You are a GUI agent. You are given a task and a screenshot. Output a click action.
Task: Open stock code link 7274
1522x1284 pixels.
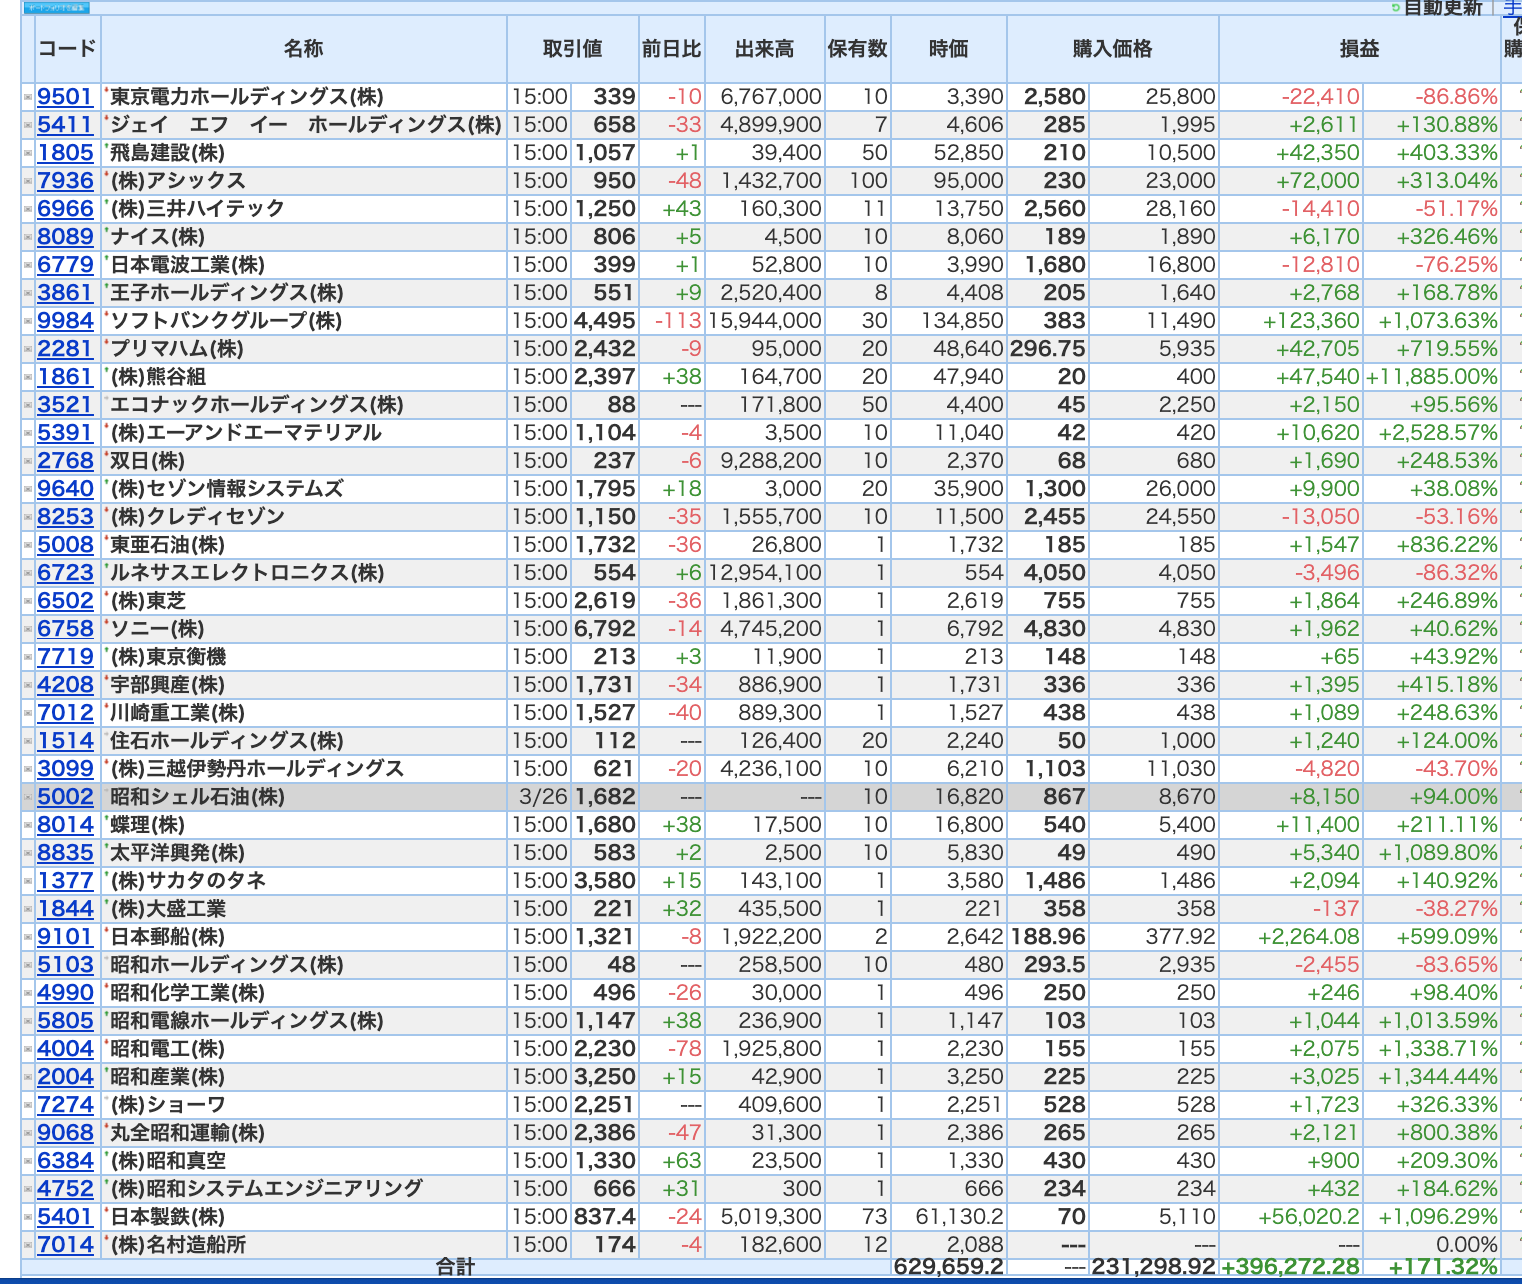(x=65, y=1105)
